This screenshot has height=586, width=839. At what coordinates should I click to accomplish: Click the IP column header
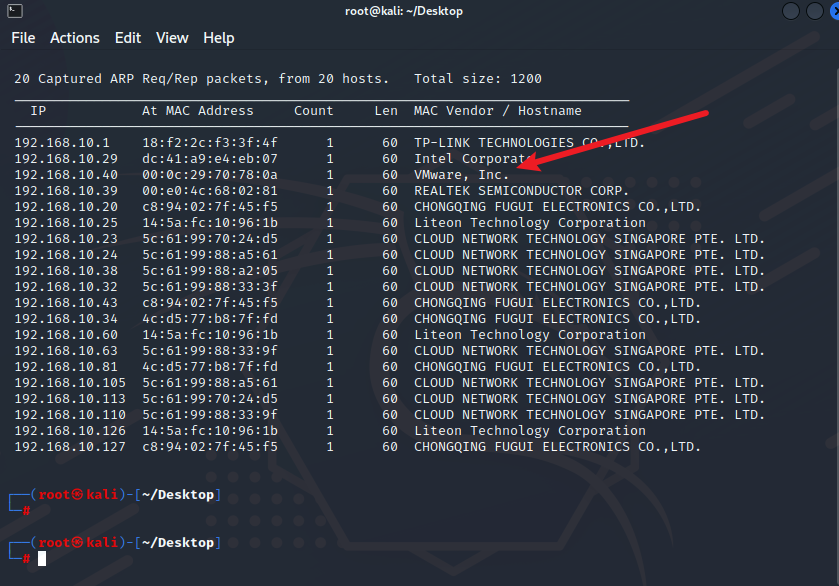[38, 111]
